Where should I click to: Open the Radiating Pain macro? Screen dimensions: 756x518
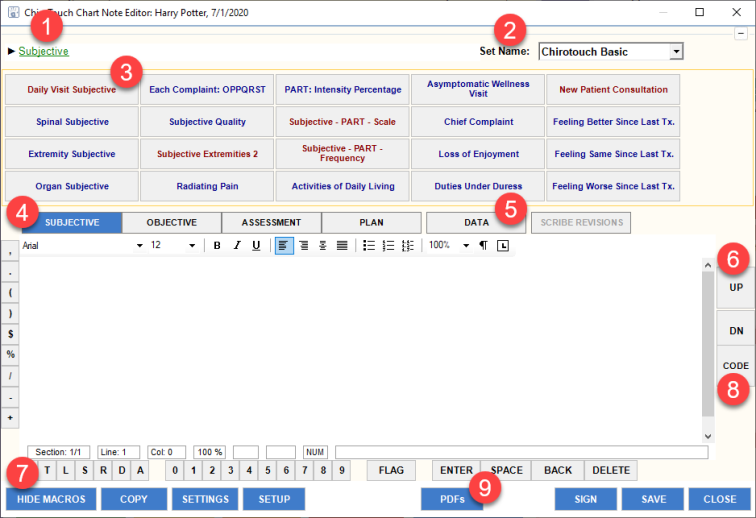207,186
